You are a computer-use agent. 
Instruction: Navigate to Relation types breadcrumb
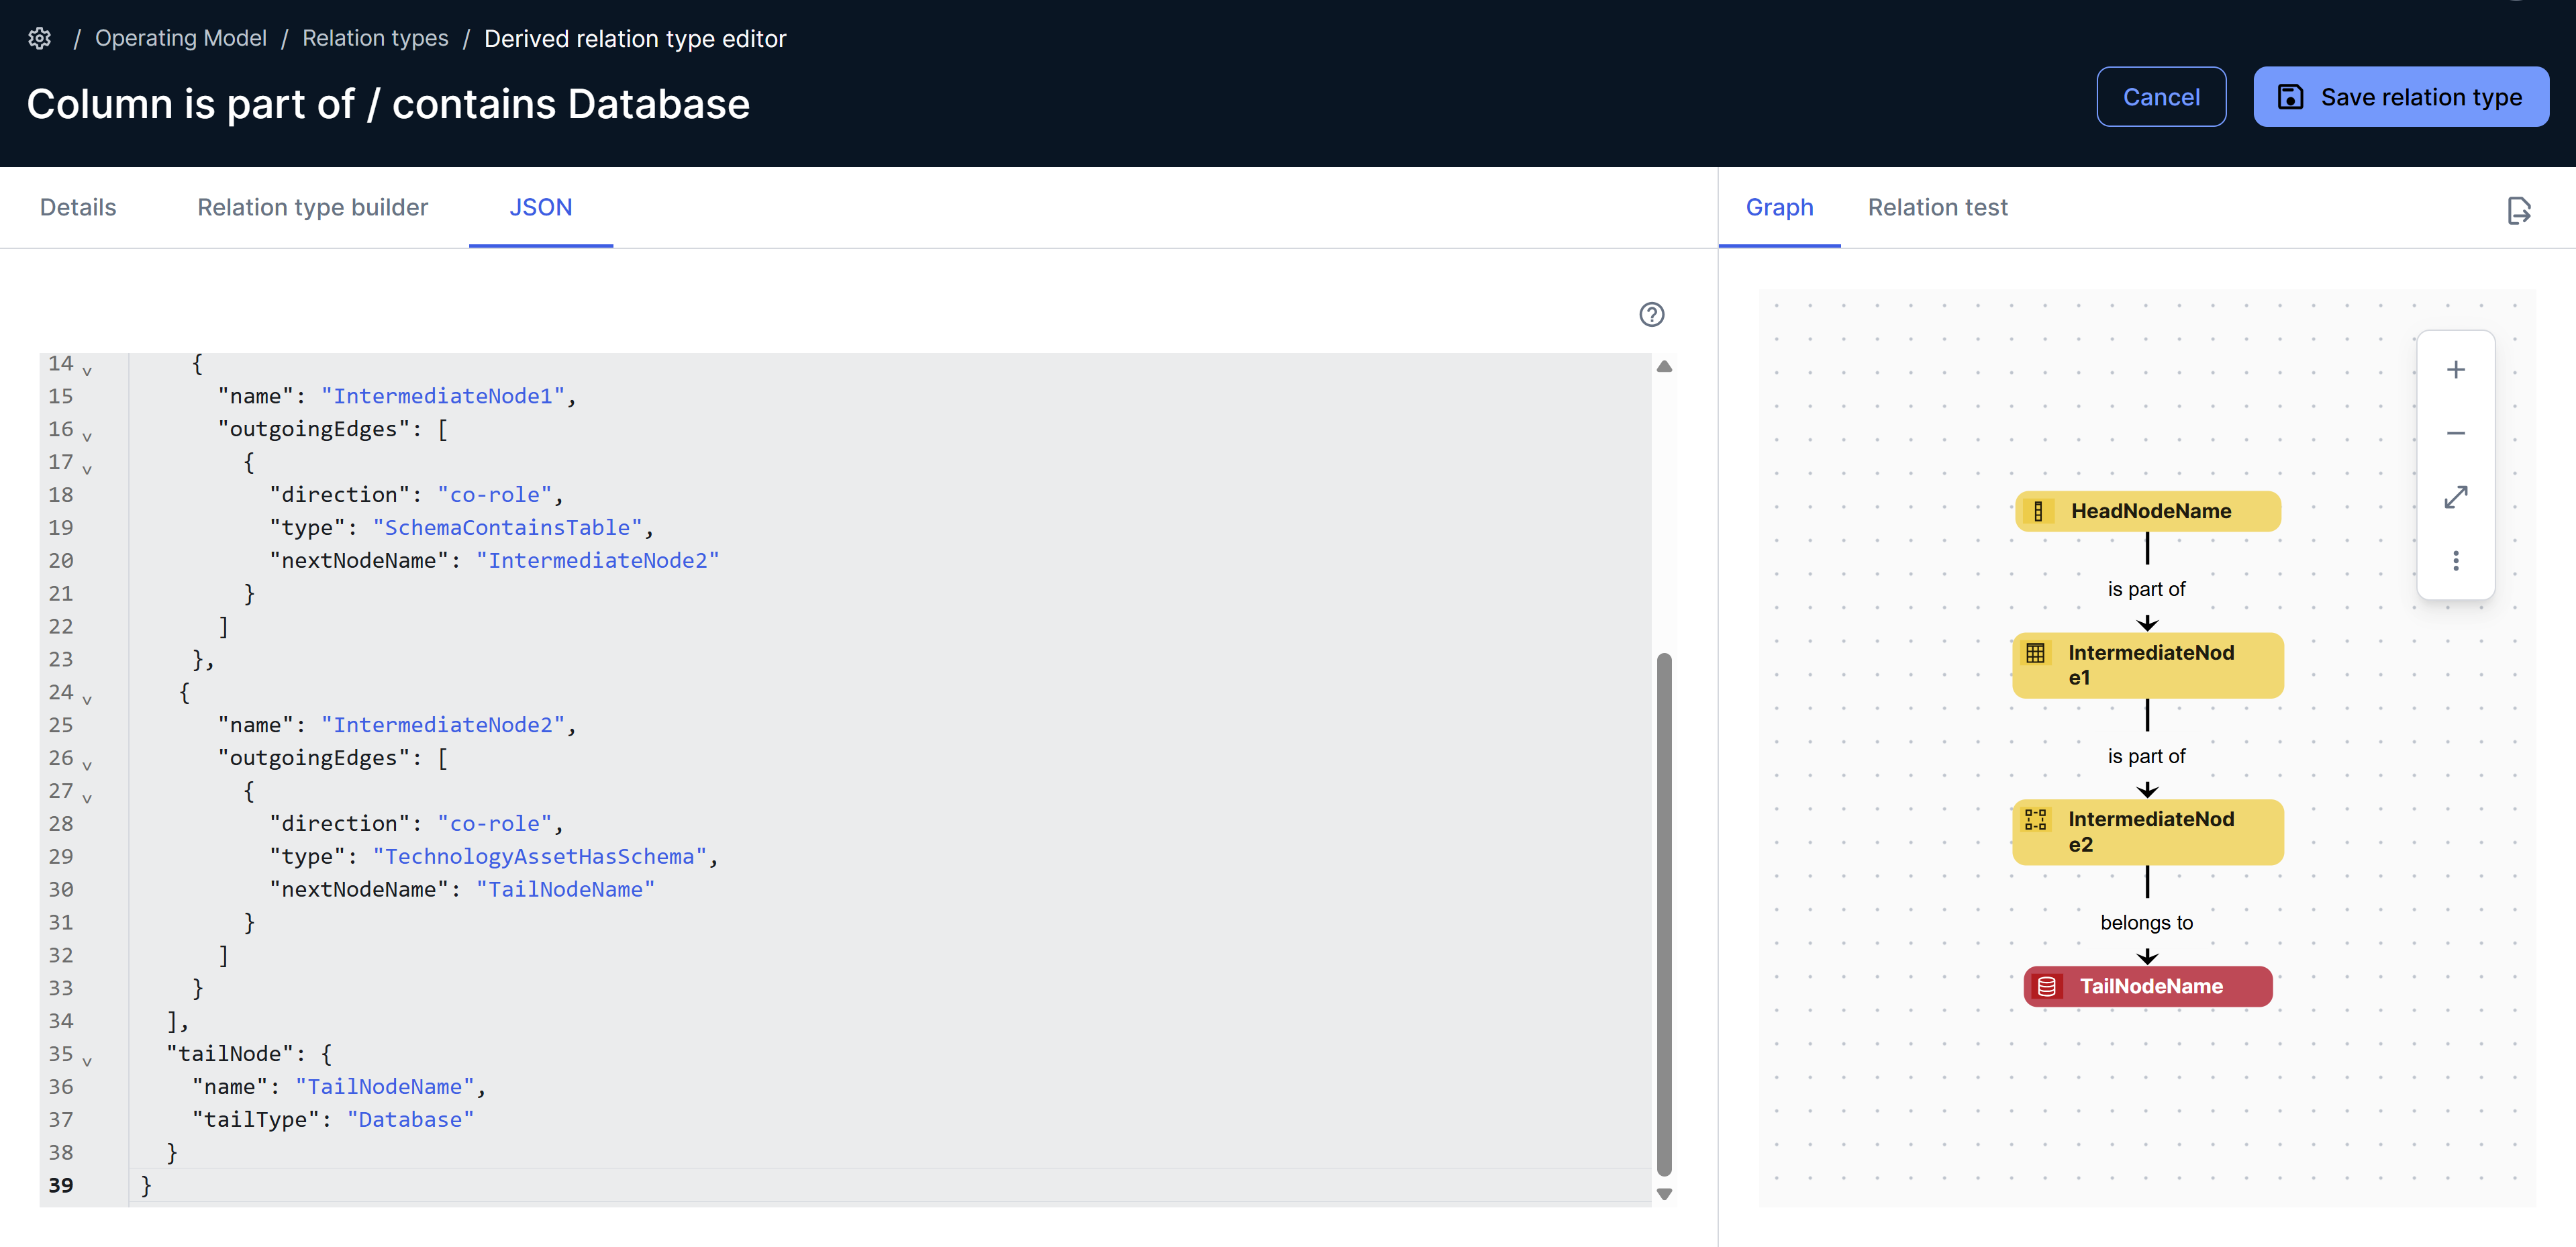[375, 38]
